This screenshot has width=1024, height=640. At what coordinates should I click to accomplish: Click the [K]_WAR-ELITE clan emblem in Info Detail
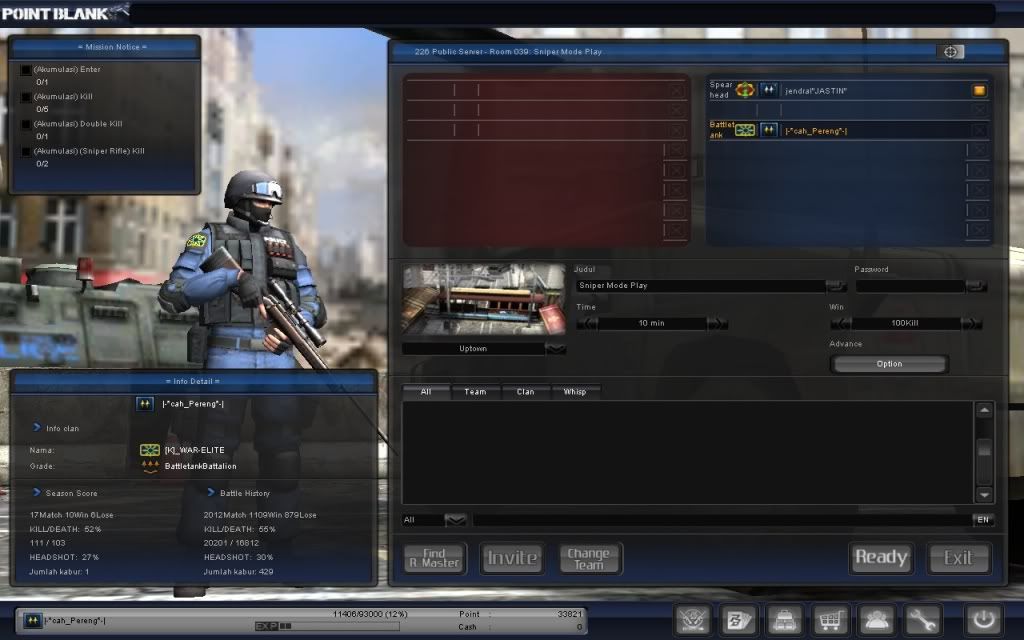point(150,450)
